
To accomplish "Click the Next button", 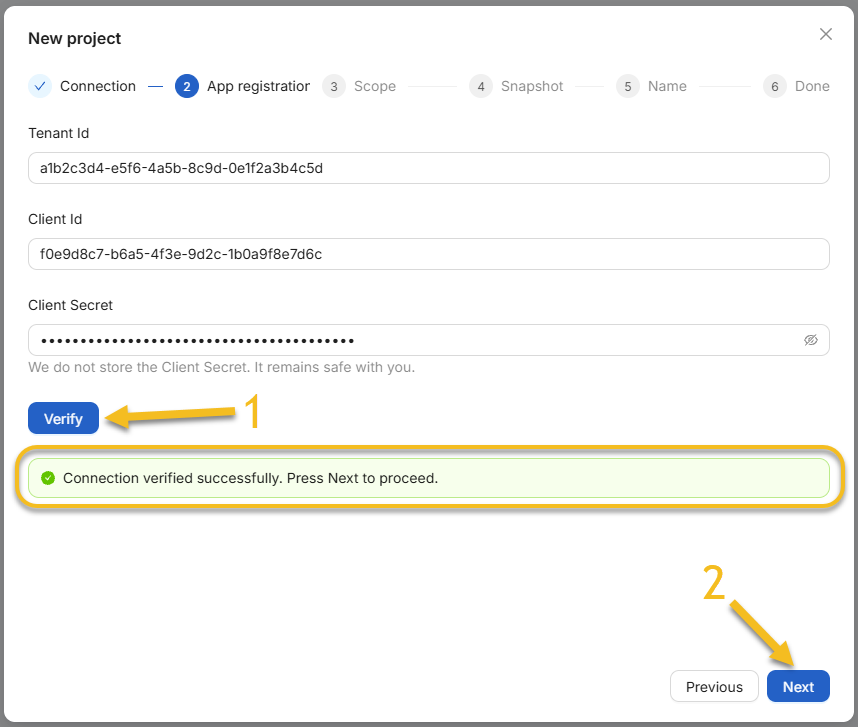I will point(798,687).
